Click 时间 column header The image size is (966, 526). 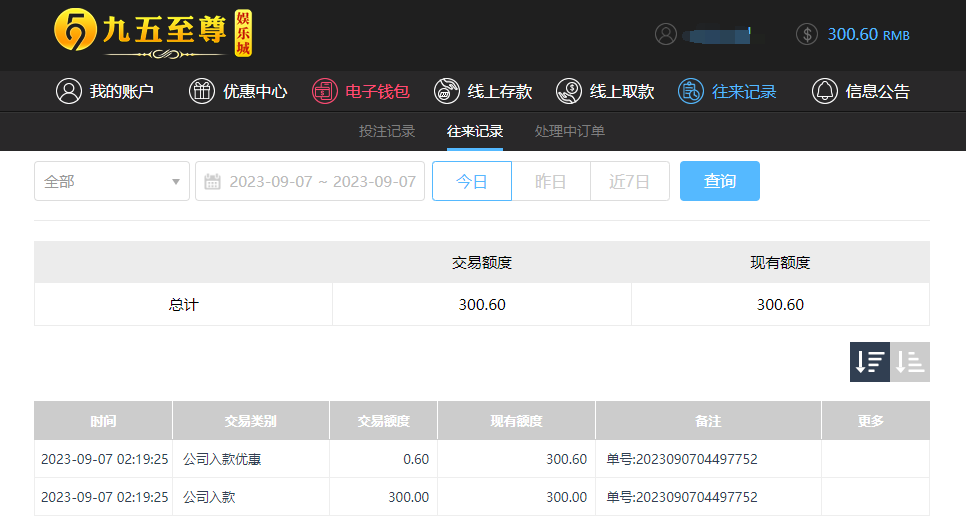[104, 421]
